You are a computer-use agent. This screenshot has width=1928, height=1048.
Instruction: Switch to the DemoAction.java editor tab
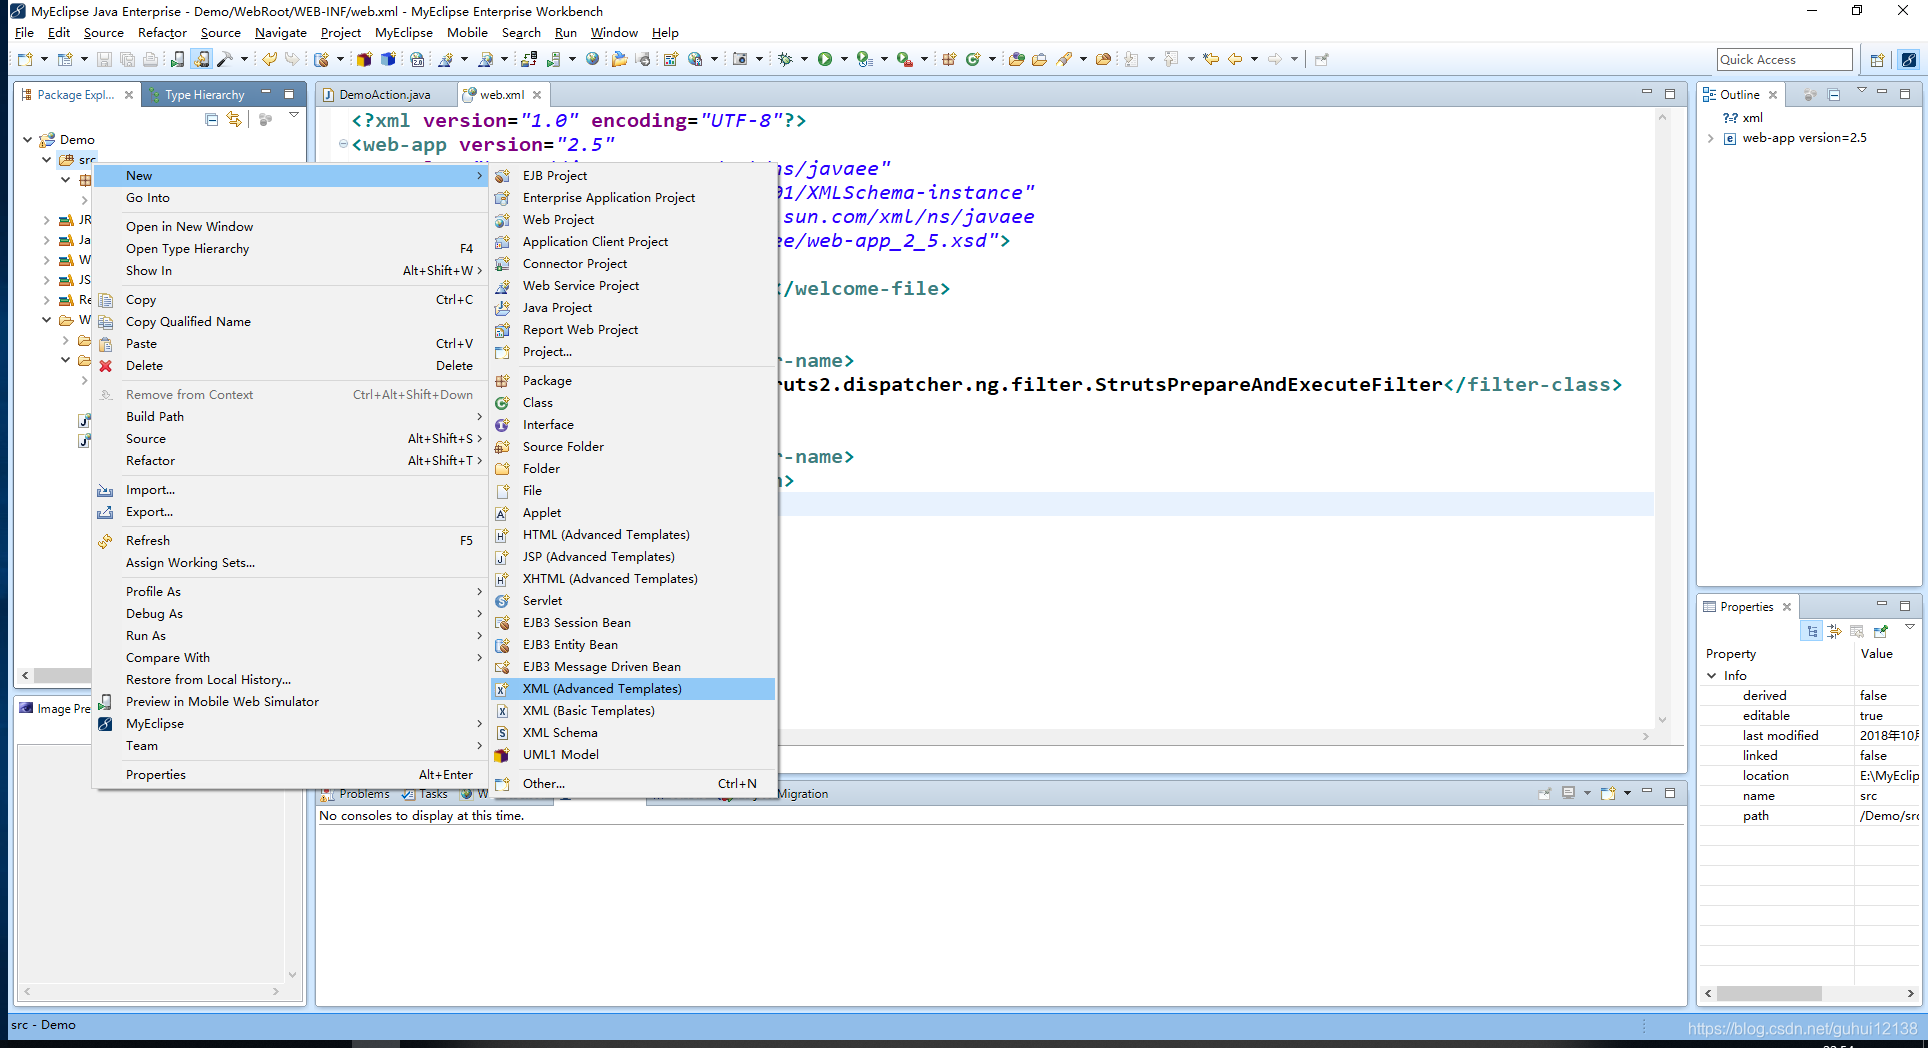click(x=385, y=95)
